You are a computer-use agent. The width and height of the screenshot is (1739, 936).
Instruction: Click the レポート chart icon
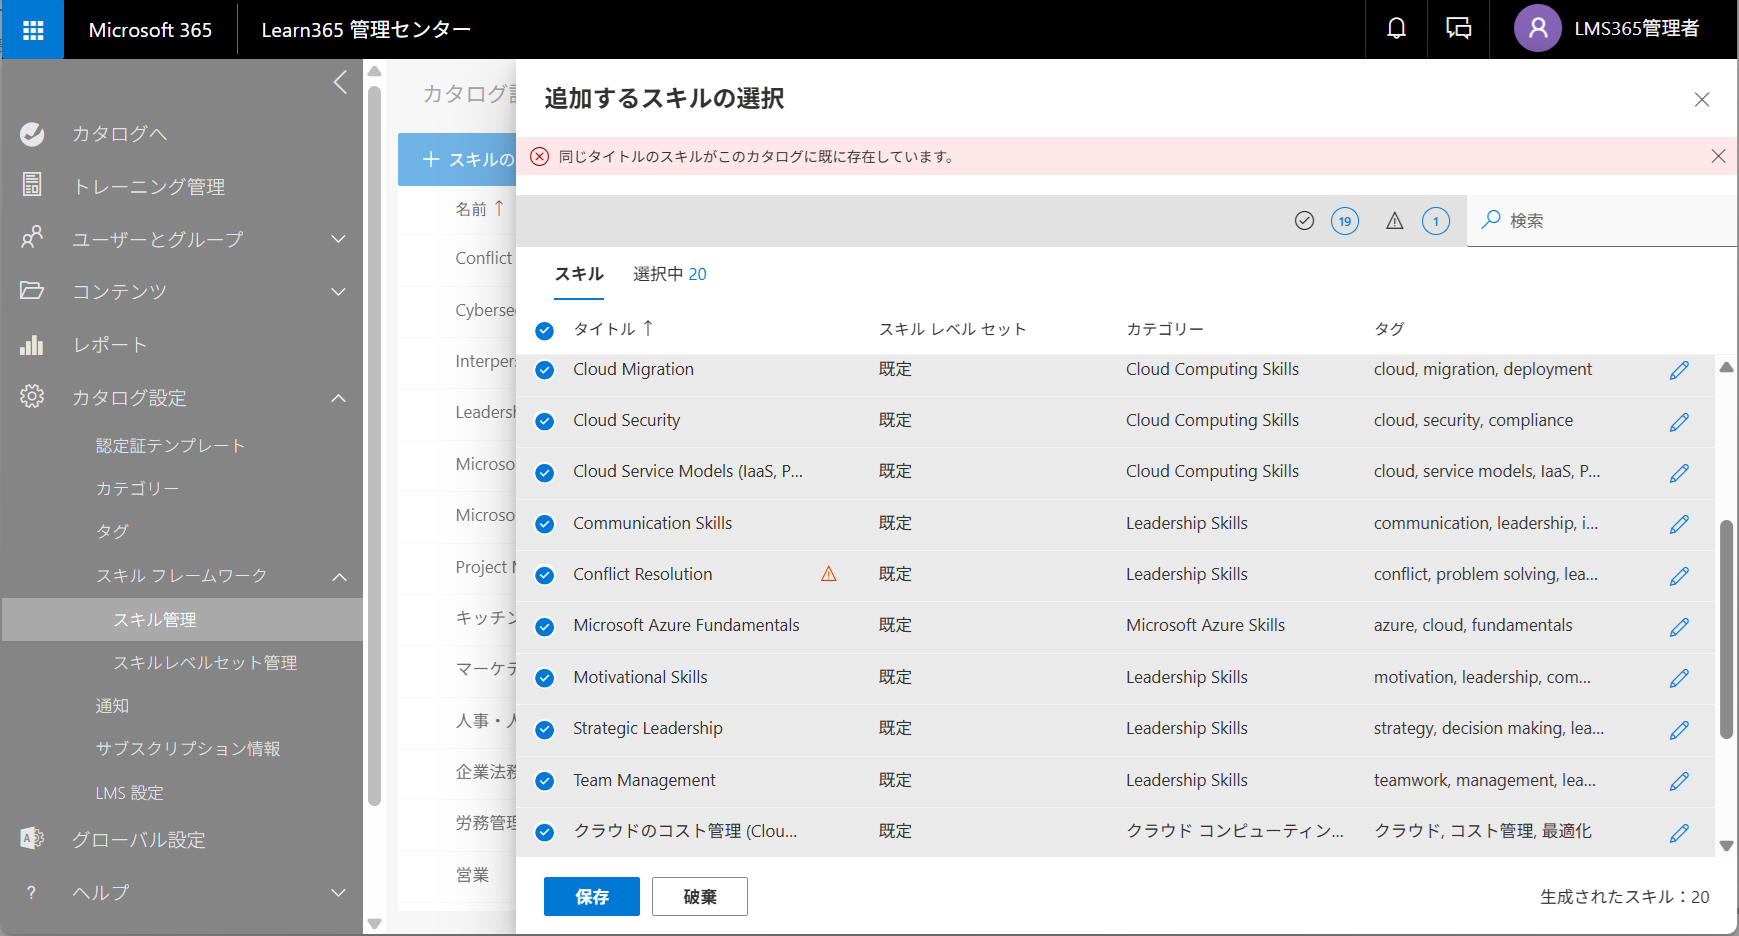(x=32, y=345)
